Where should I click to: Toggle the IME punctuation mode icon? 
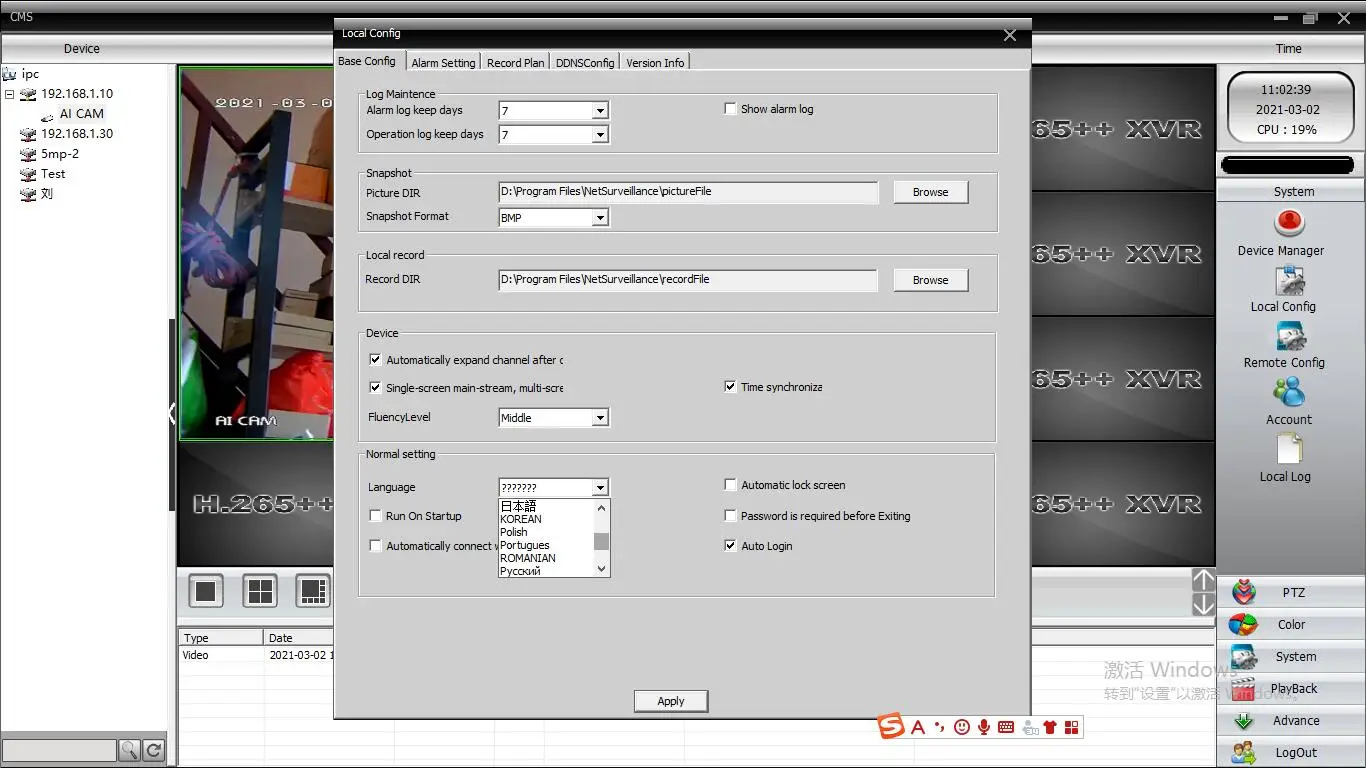[939, 727]
